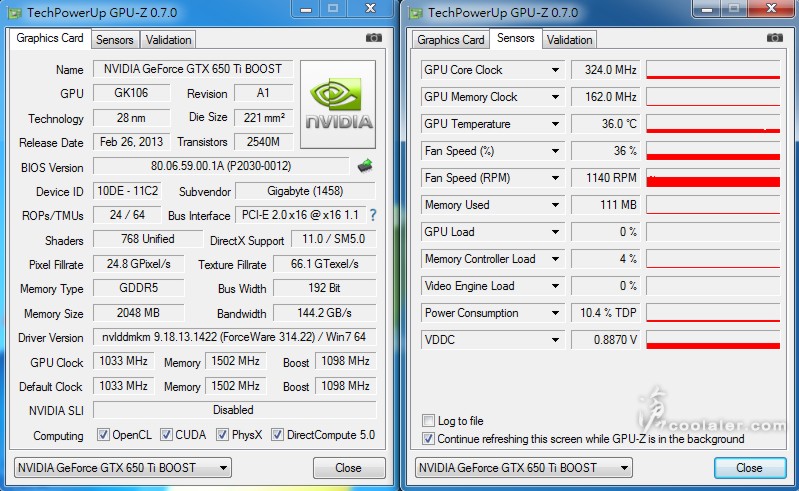Click GPU-Z app icon in left title bar
Screen dimensions: 799x491
tap(15, 13)
